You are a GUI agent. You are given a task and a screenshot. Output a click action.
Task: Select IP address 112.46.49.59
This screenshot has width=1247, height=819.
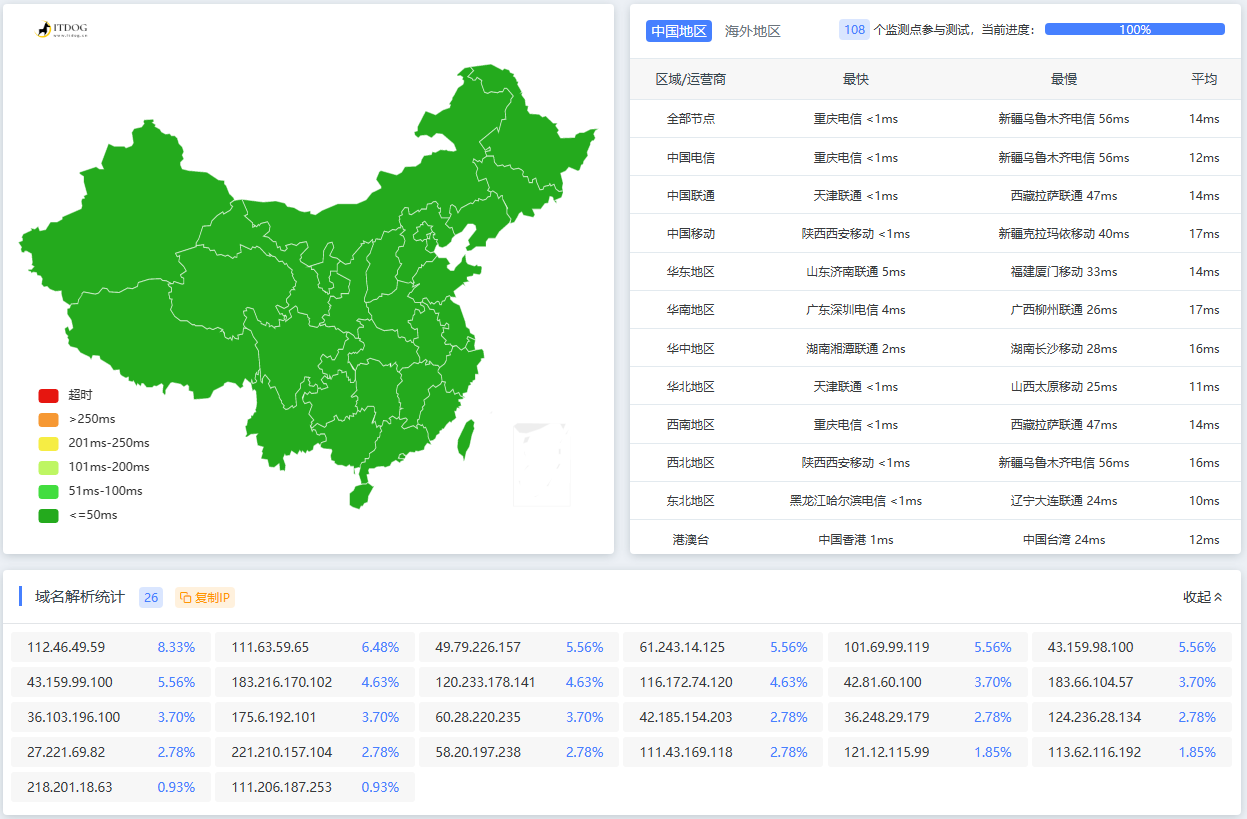point(66,647)
